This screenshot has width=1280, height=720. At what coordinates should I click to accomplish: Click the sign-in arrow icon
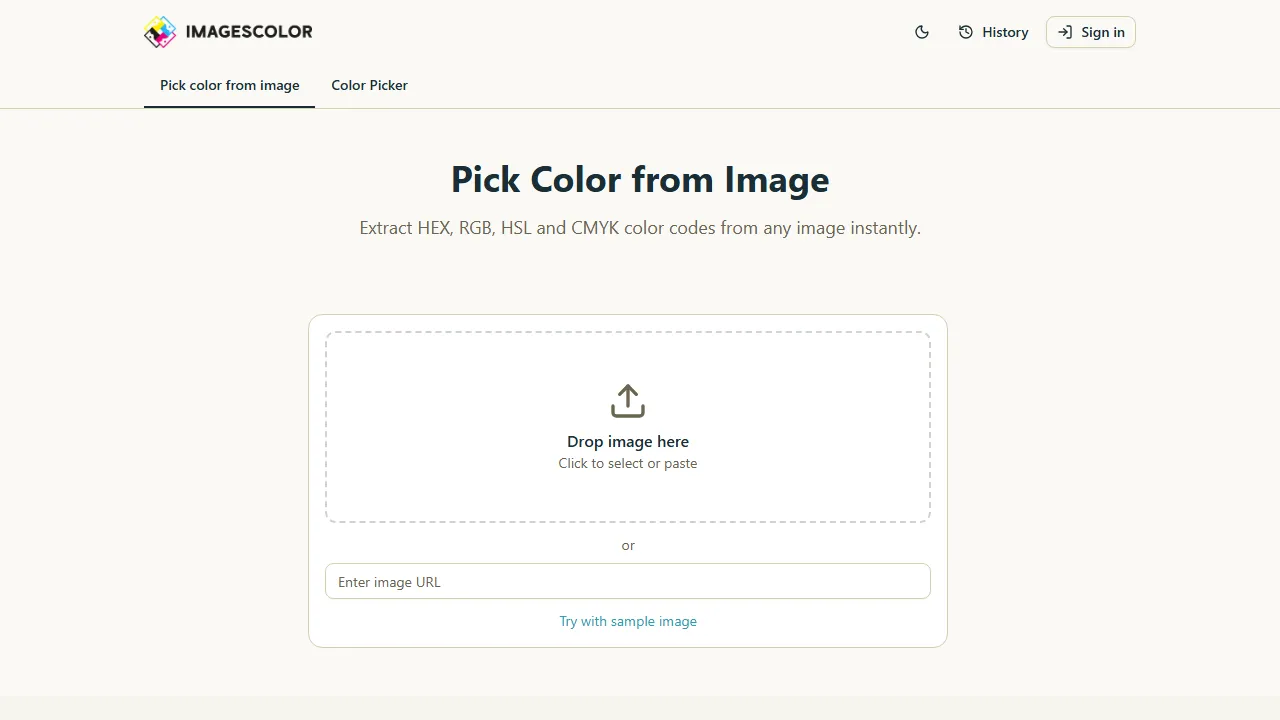click(1063, 32)
